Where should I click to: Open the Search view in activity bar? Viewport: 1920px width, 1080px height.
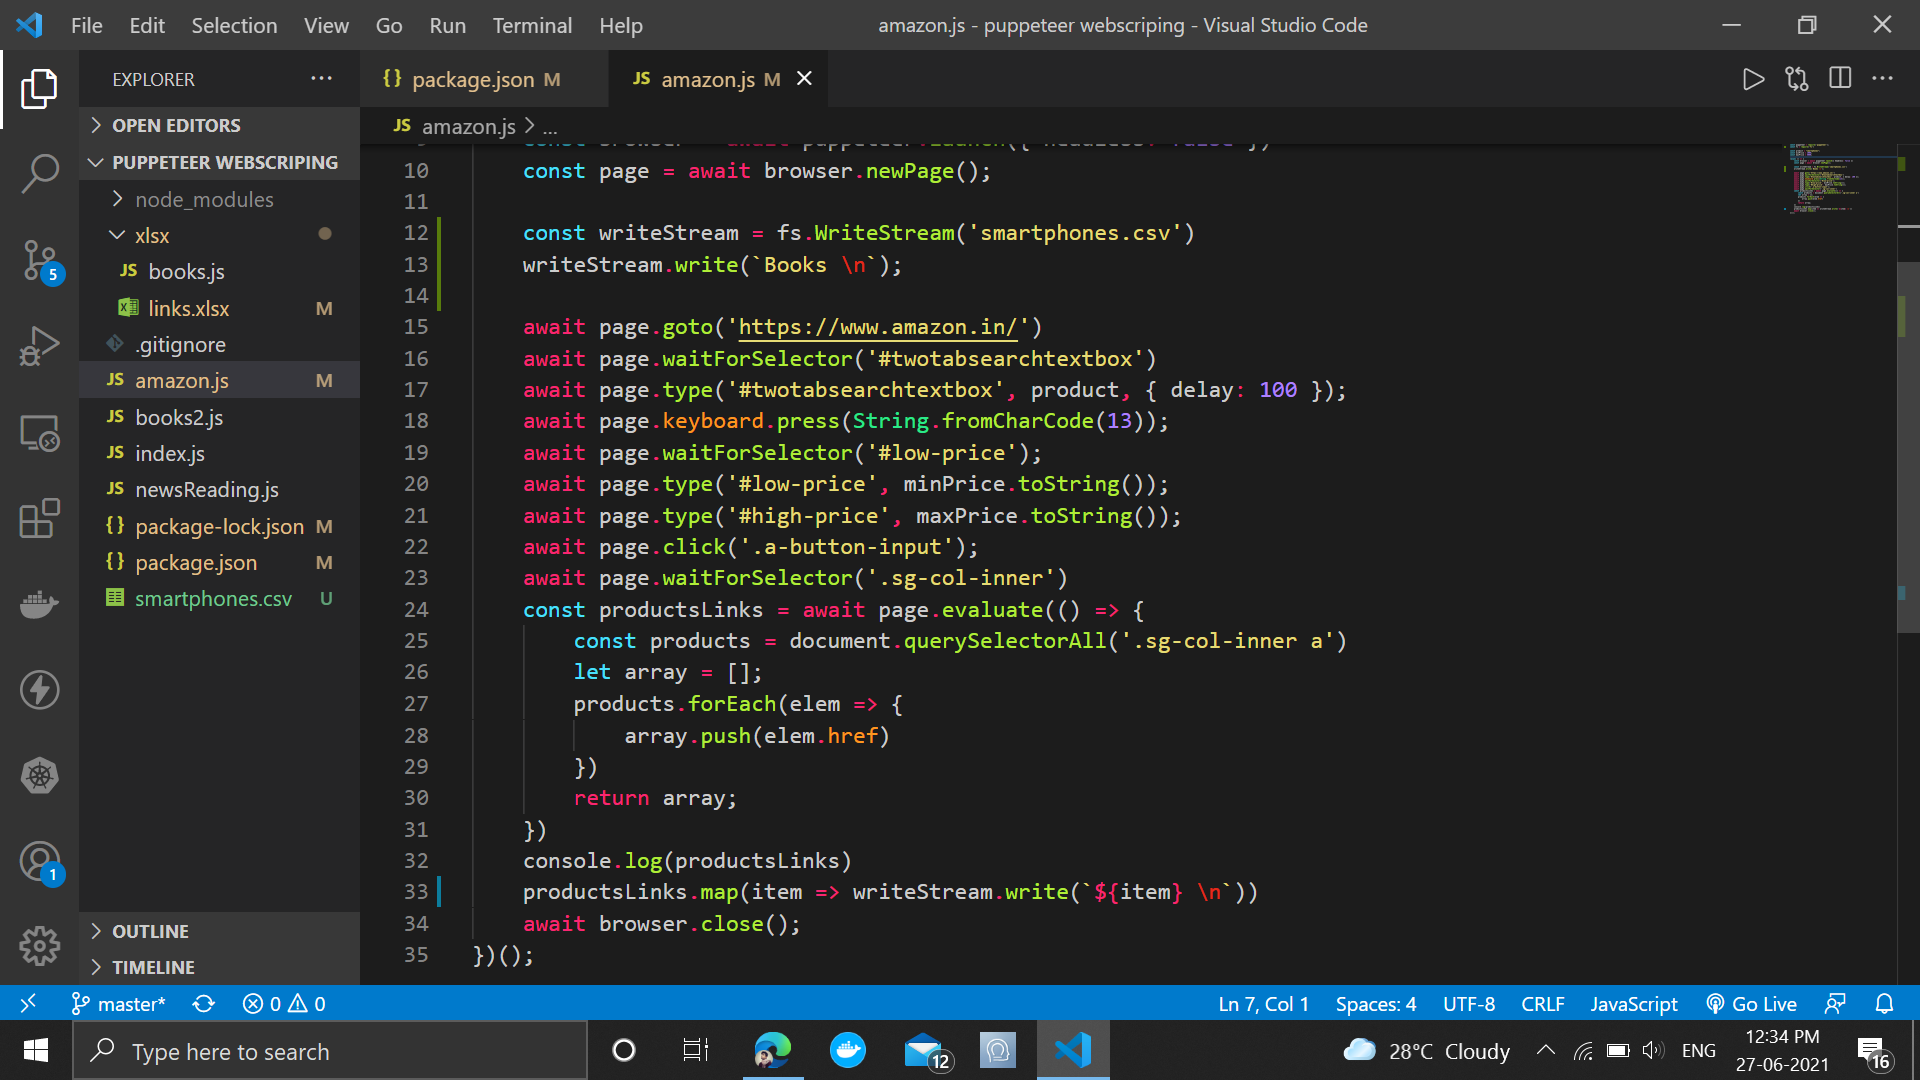(x=40, y=173)
